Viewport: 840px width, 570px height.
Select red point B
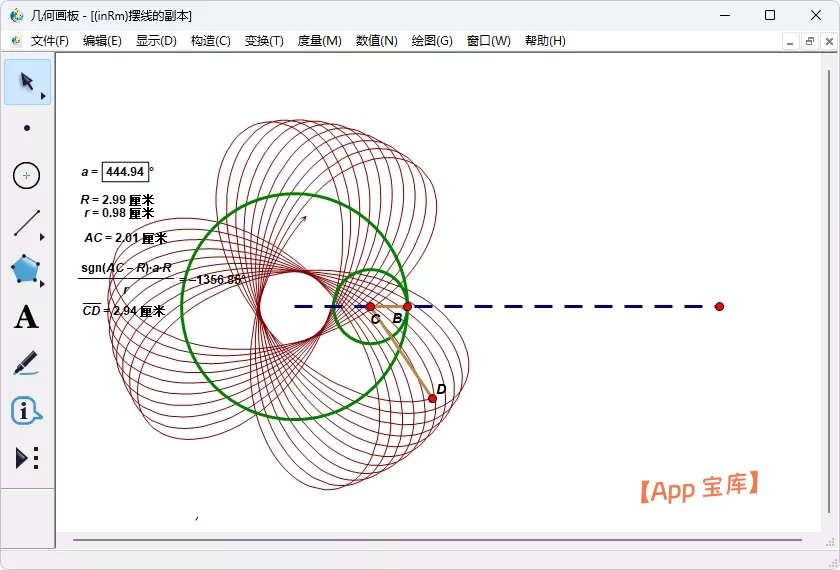click(x=407, y=306)
